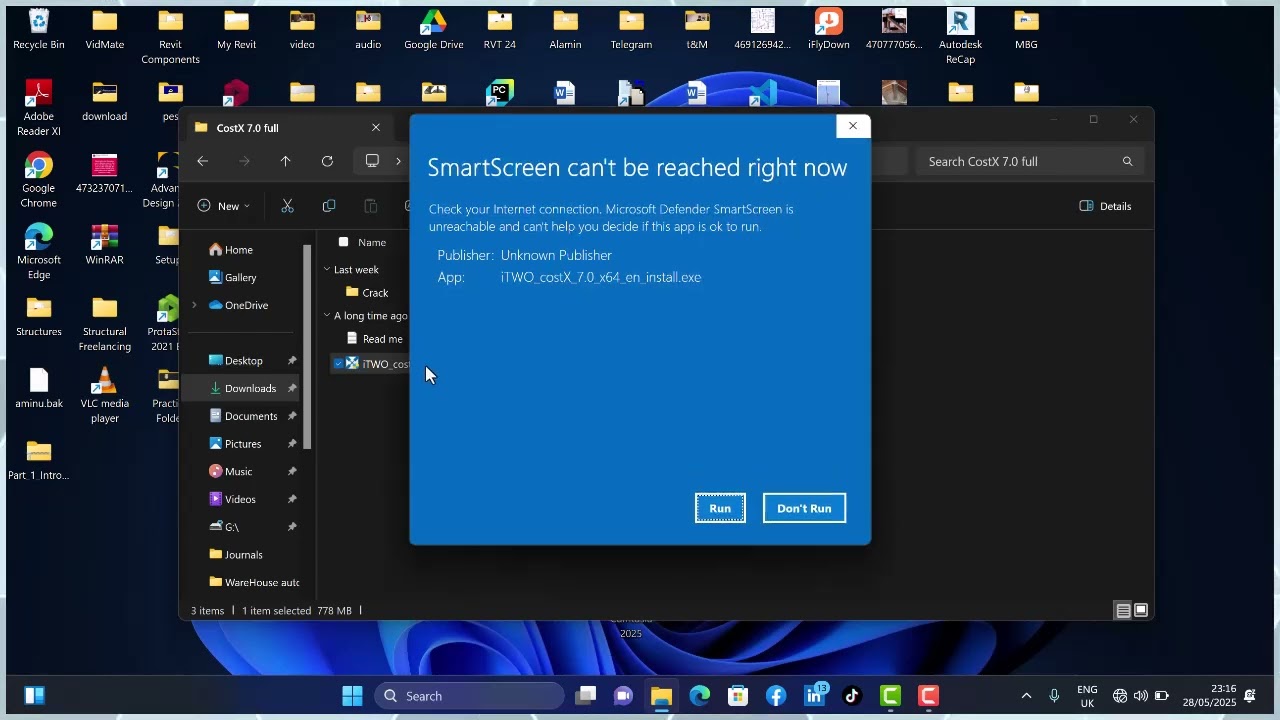
Task: Toggle the select-all checkbox beside Name
Action: (343, 242)
